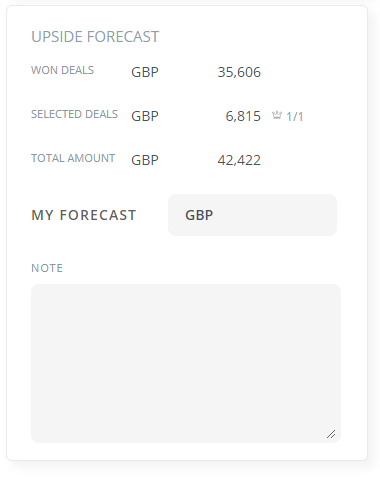Image resolution: width=380 pixels, height=484 pixels.
Task: Click the total amount value 42,422
Action: click(239, 160)
